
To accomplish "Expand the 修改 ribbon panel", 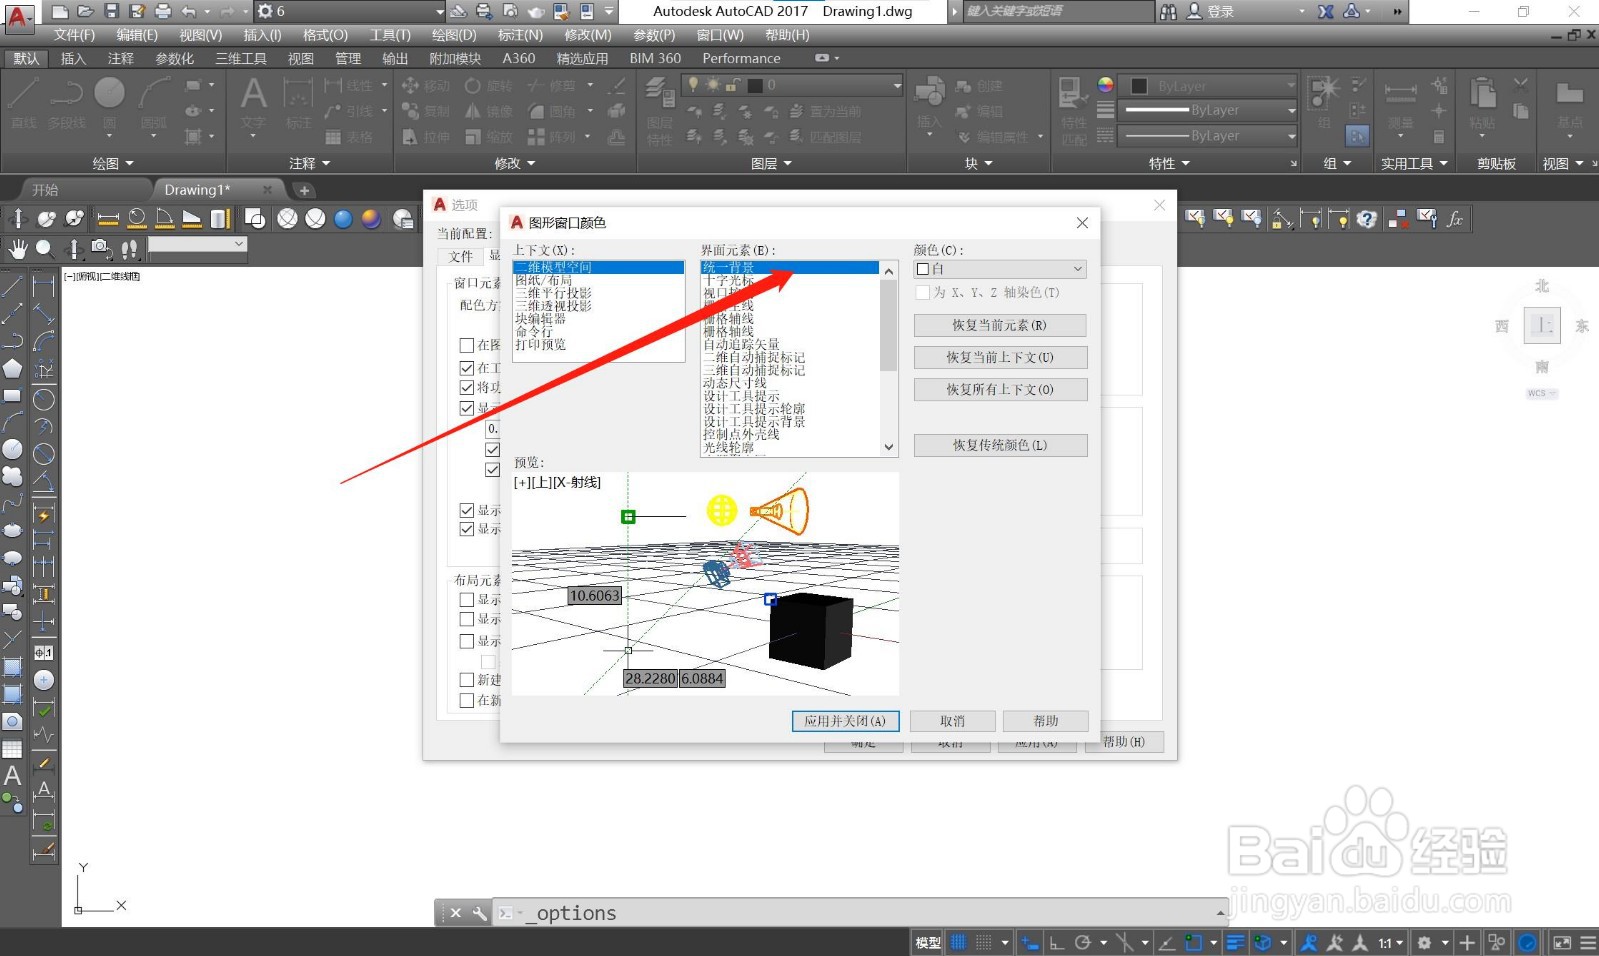I will click(515, 163).
